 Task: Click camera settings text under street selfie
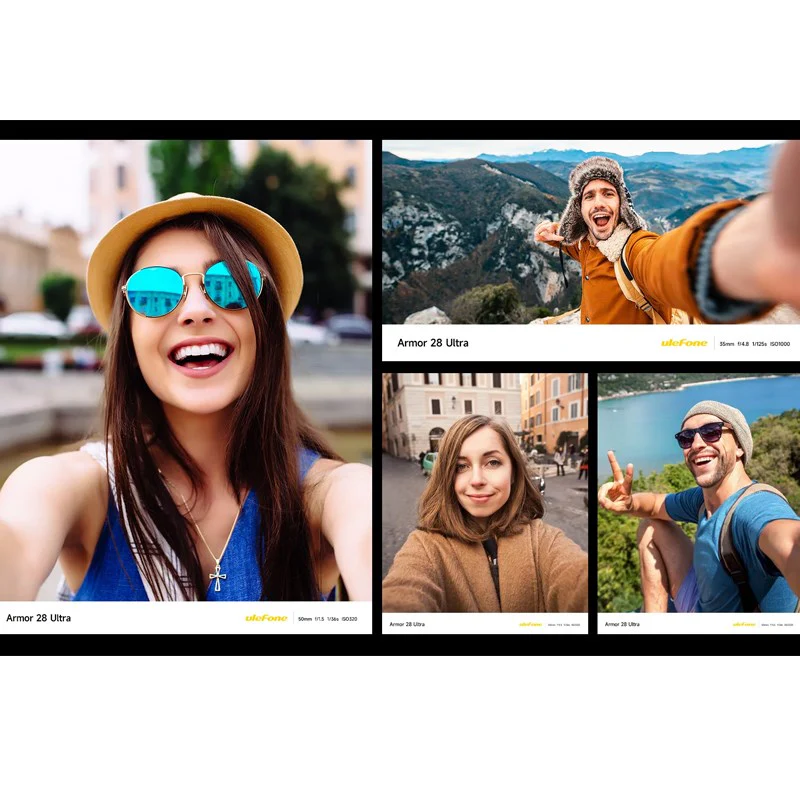(x=564, y=624)
